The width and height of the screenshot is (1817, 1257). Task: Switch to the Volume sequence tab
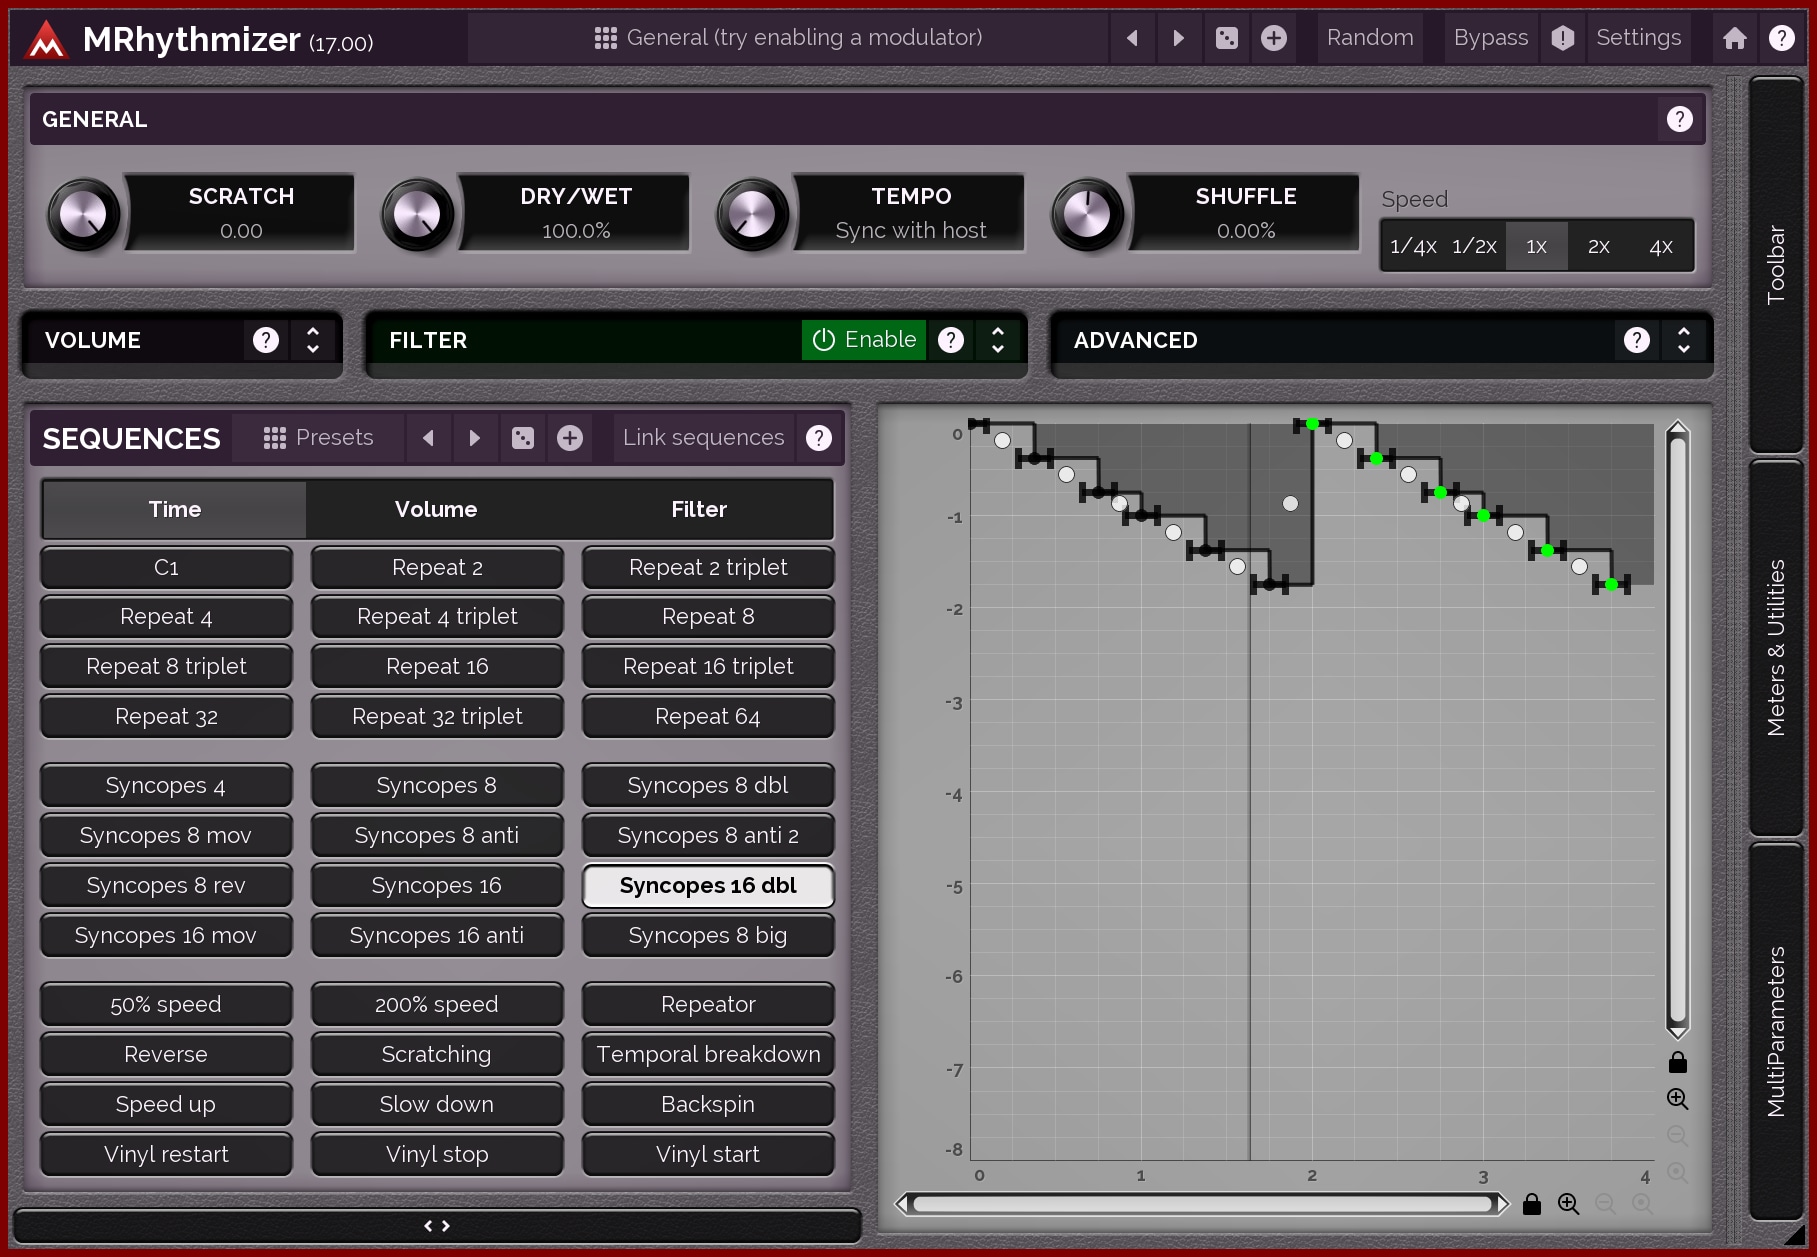[x=436, y=509]
